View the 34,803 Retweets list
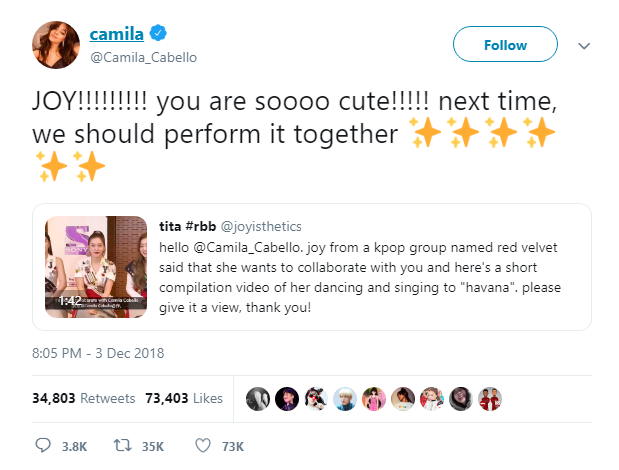Viewport: 619px width, 470px height. (83, 398)
